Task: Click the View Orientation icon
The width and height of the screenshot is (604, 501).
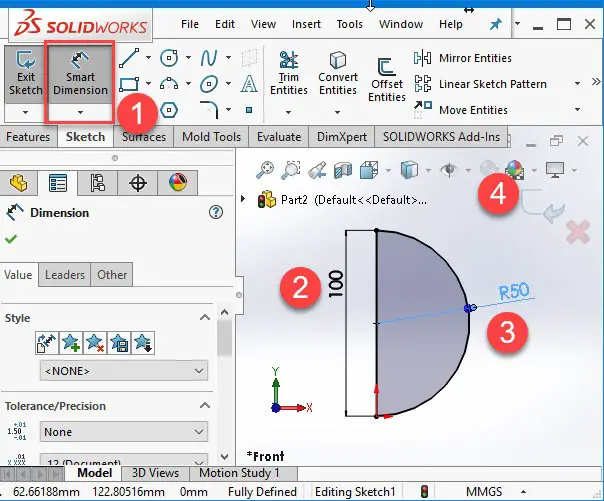Action: (x=369, y=170)
